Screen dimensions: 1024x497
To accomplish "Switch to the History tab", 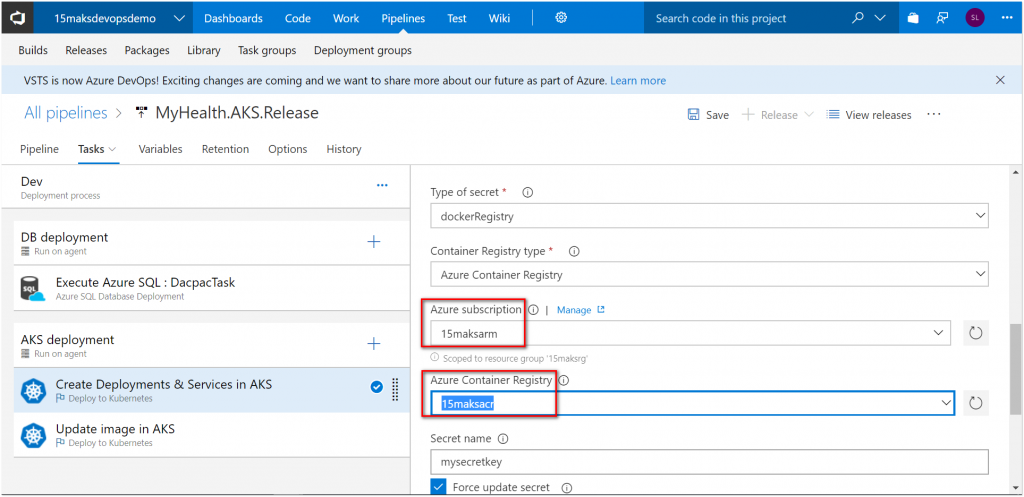I will [x=344, y=149].
